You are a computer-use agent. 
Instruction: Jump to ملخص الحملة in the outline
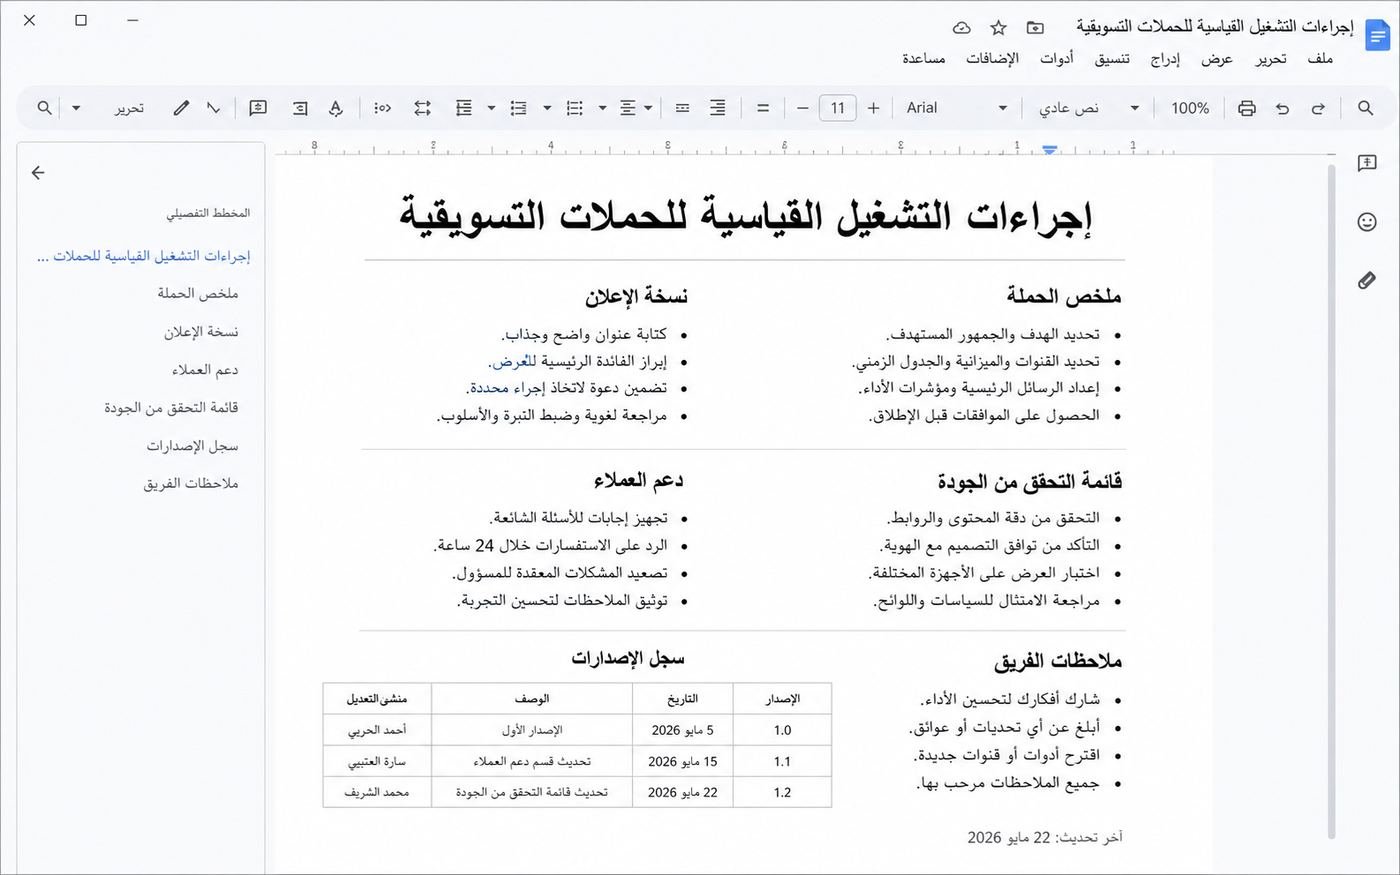point(198,293)
